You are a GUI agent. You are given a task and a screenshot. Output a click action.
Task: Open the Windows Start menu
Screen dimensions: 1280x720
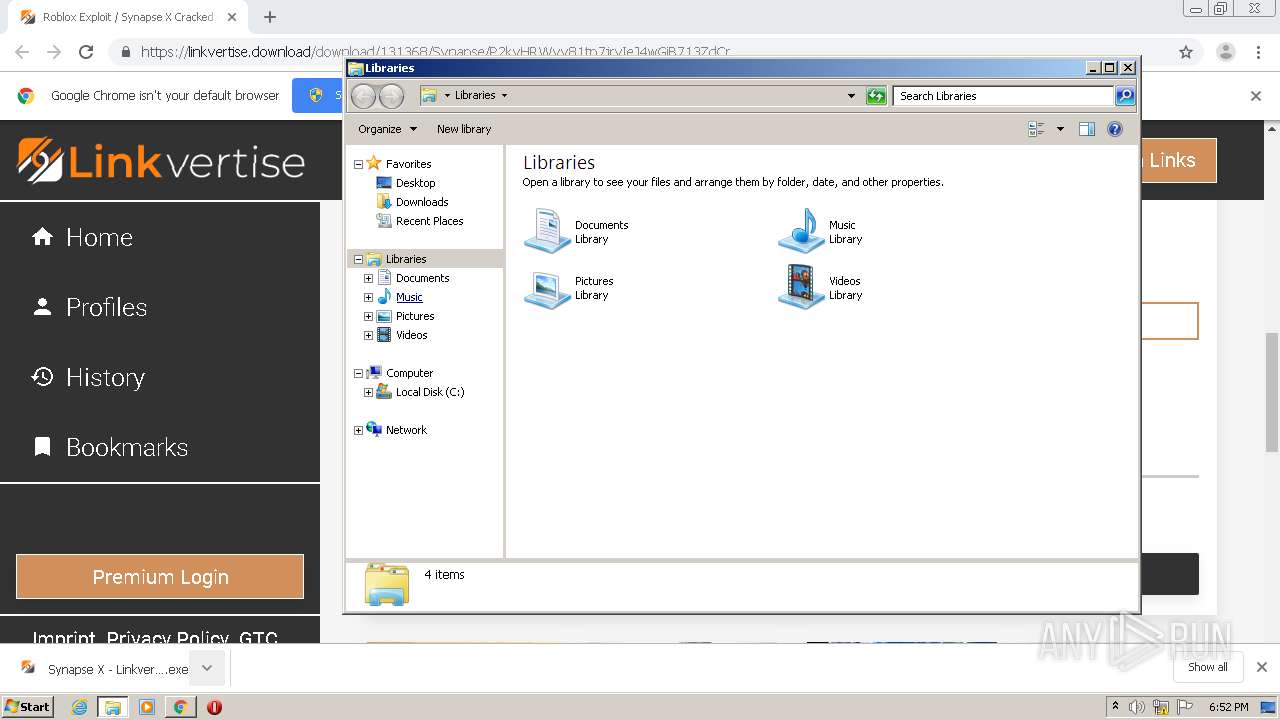pyautogui.click(x=28, y=707)
